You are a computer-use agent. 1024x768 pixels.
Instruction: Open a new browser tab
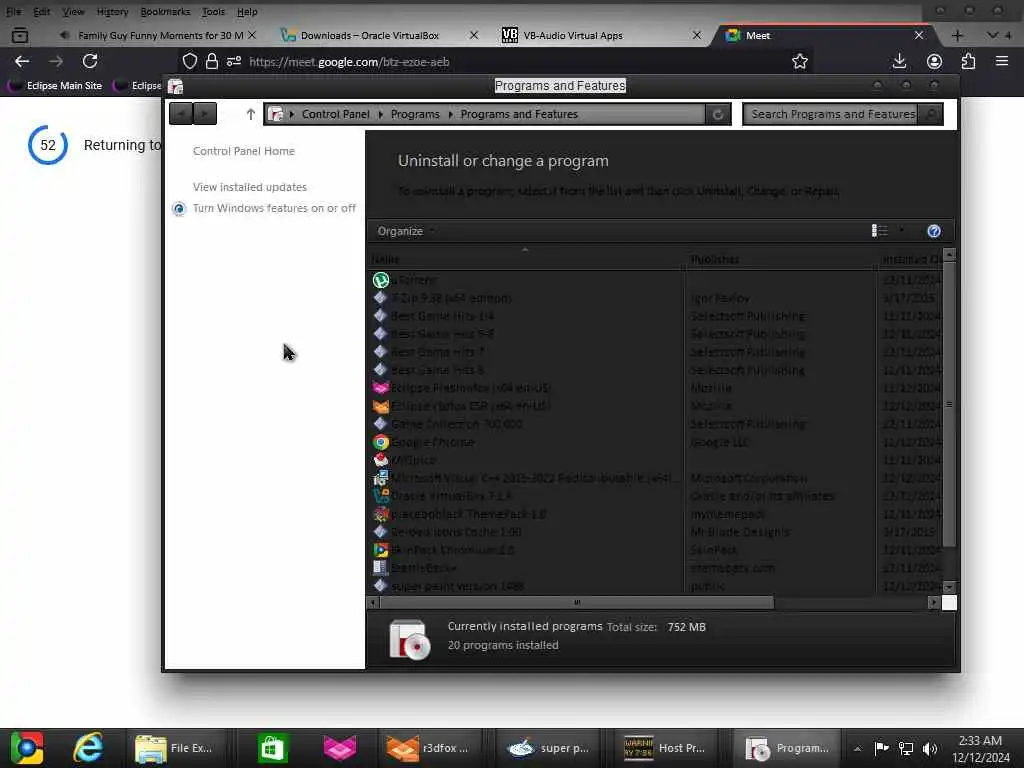coord(957,35)
